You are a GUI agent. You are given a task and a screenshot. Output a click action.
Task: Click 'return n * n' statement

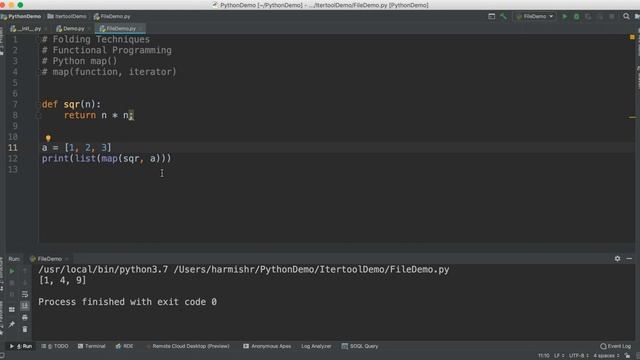98,116
